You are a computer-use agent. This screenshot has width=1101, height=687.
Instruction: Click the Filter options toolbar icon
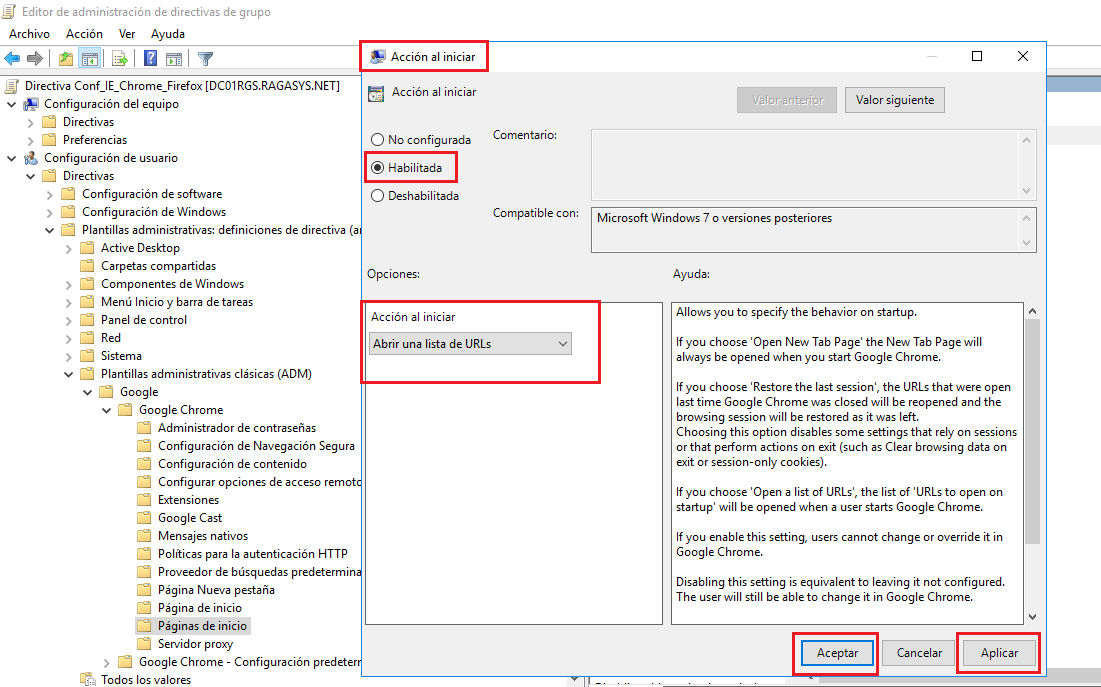pyautogui.click(x=206, y=57)
